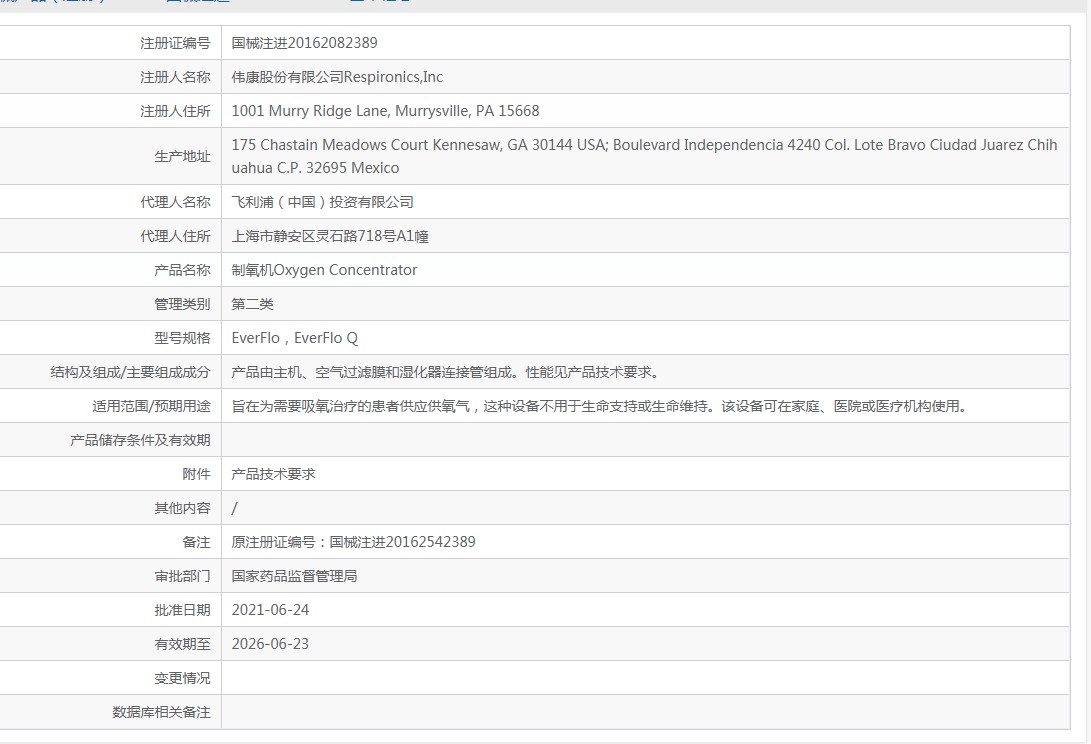Select product name 制氧机Oxygen Concentrator
Viewport: 1091px width, 744px height.
click(324, 270)
